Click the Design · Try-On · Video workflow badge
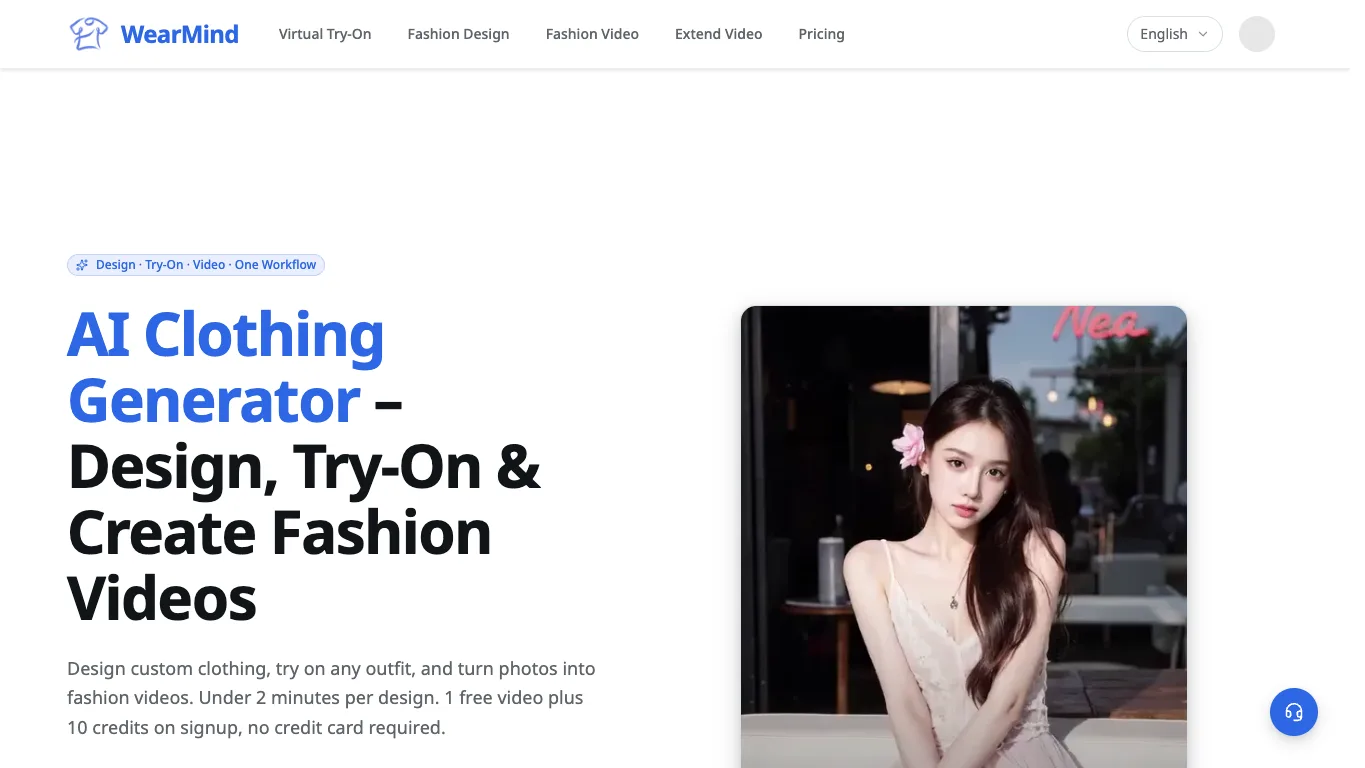 pyautogui.click(x=196, y=265)
